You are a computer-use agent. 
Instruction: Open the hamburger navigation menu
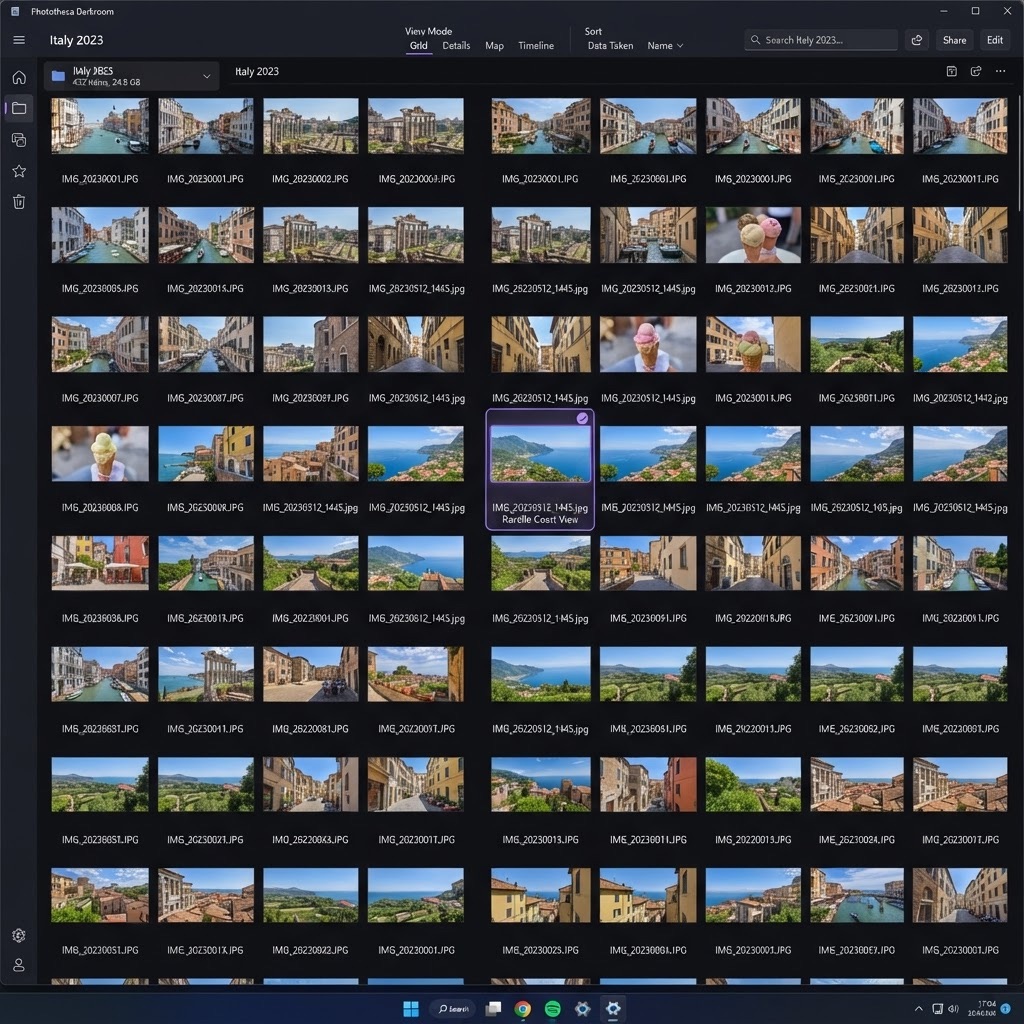point(19,40)
